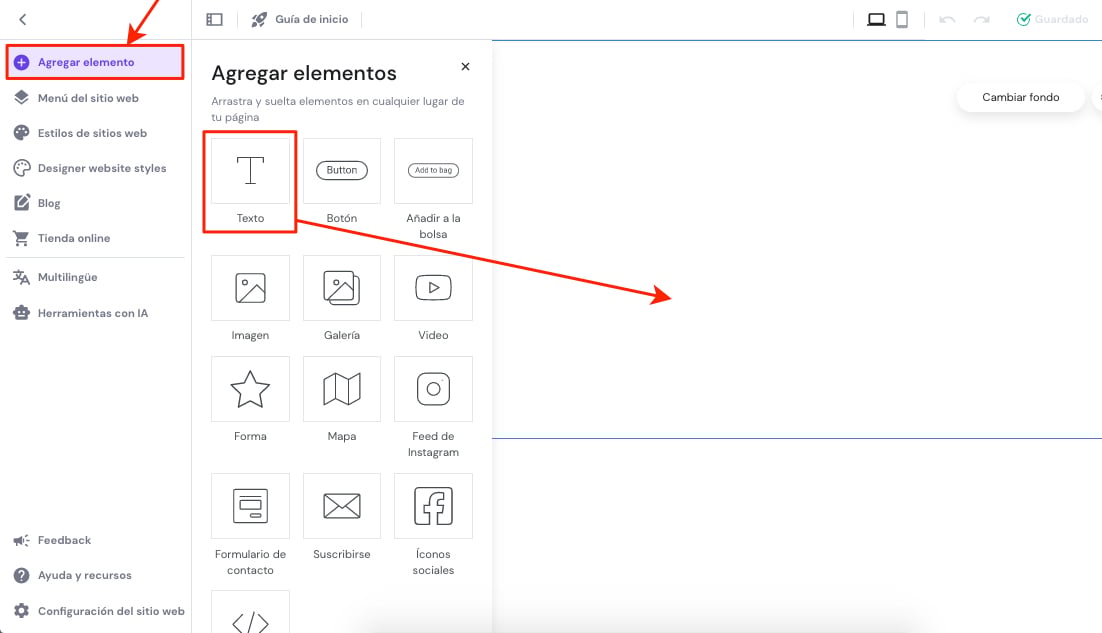Open Multilingüe translation settings
Image resolution: width=1102 pixels, height=633 pixels.
pyautogui.click(x=67, y=277)
